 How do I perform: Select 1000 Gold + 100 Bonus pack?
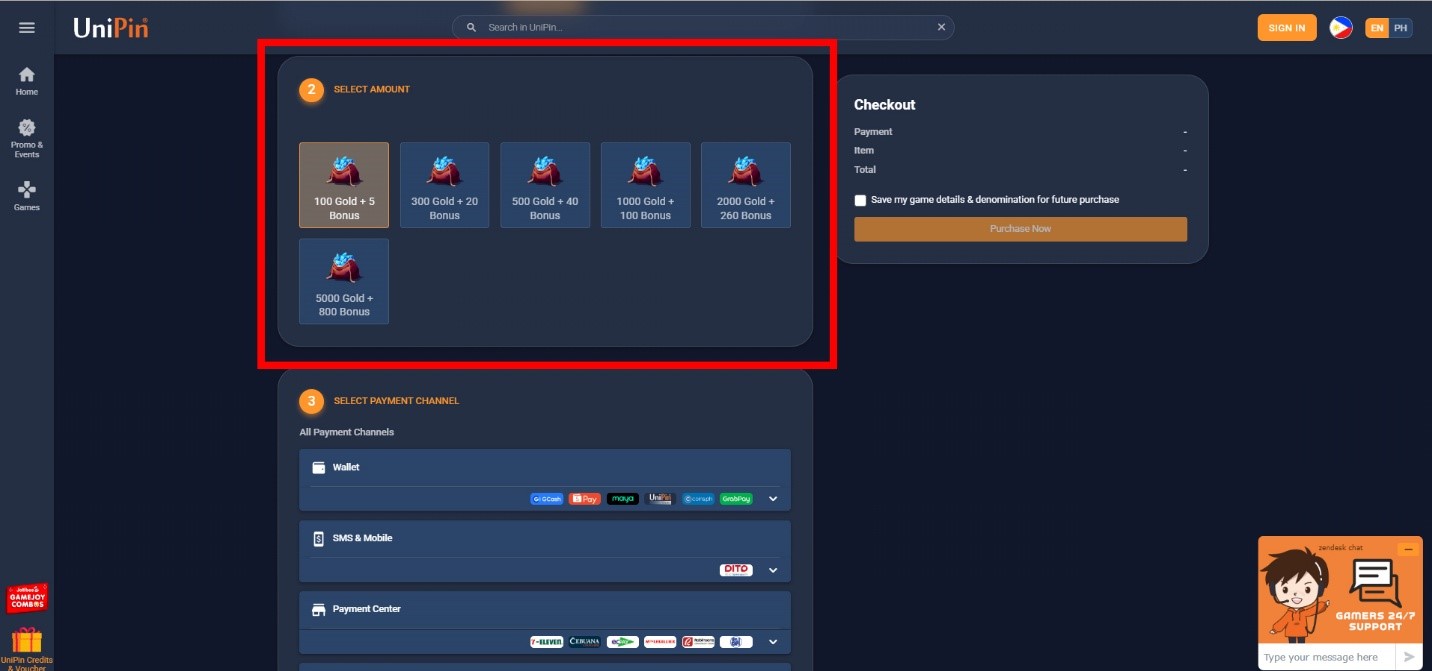[x=646, y=185]
